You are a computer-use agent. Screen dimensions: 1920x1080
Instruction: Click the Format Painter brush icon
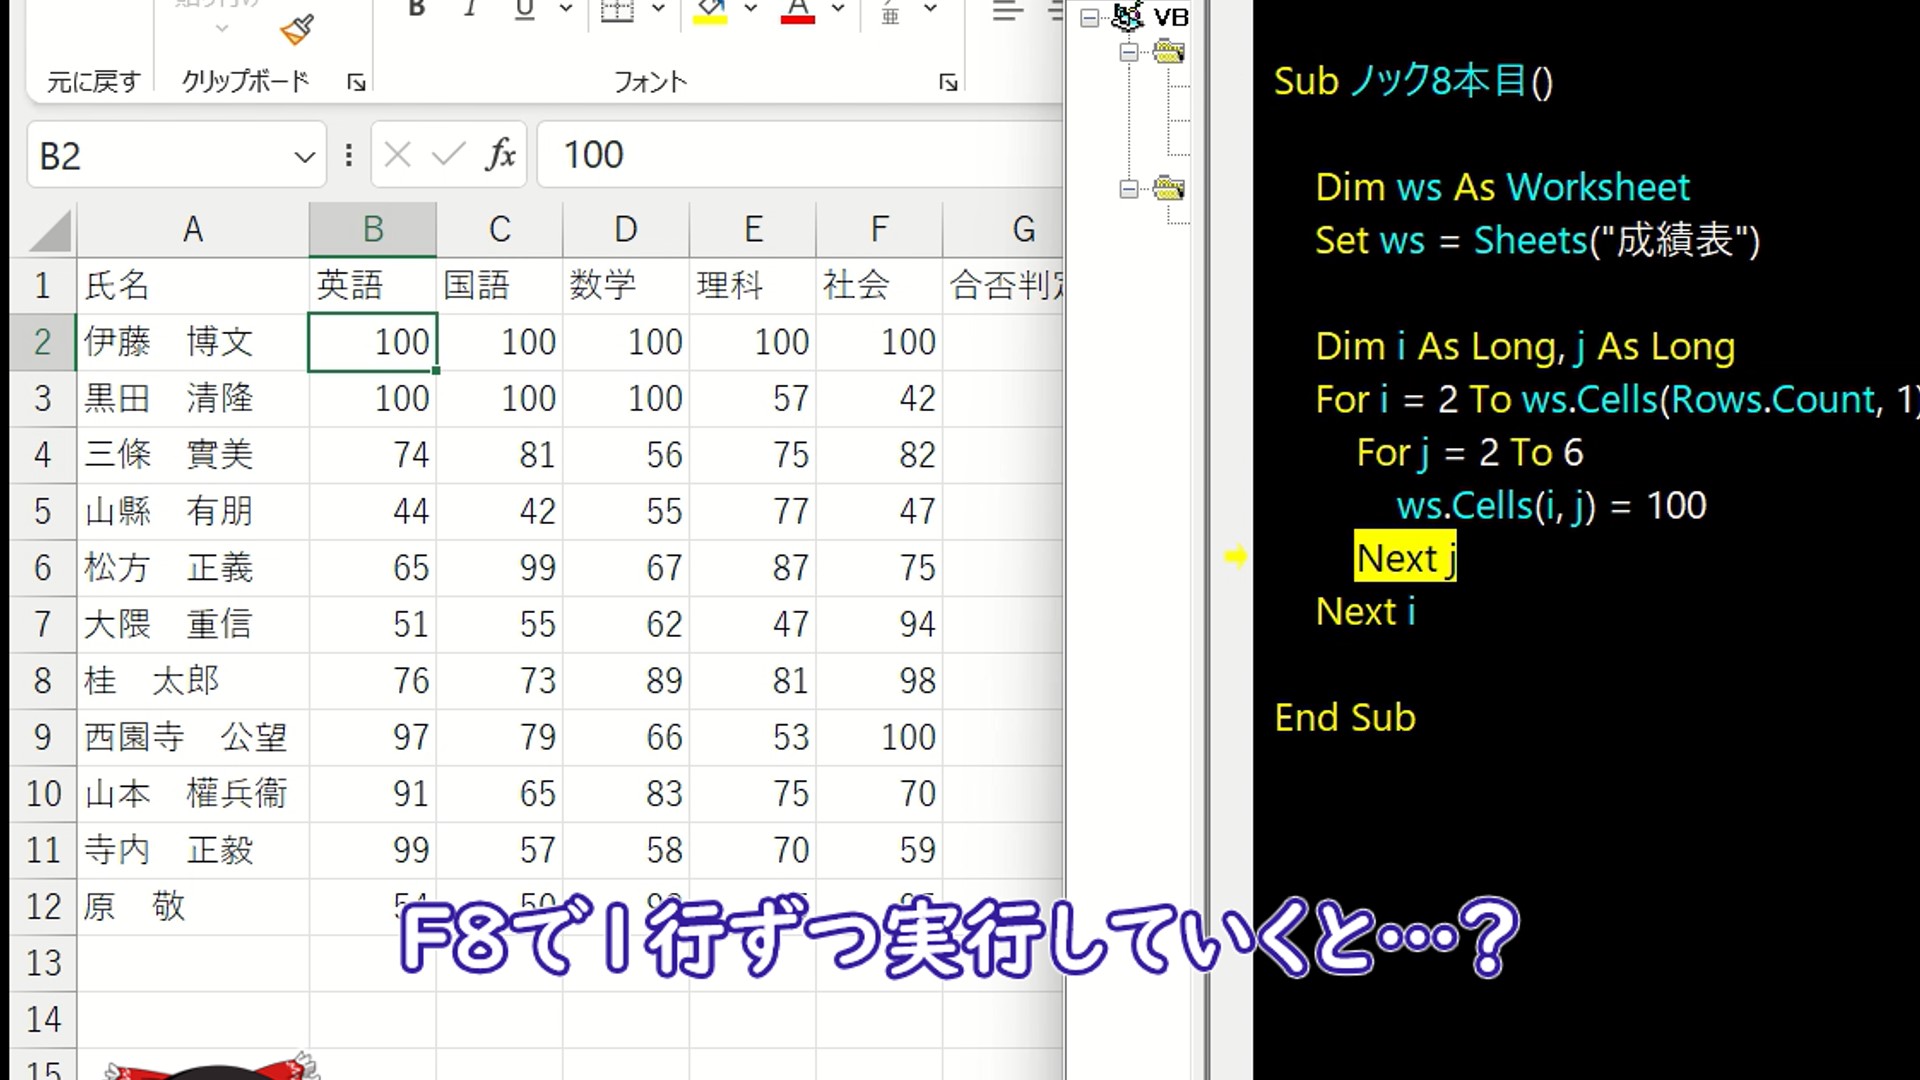(297, 30)
